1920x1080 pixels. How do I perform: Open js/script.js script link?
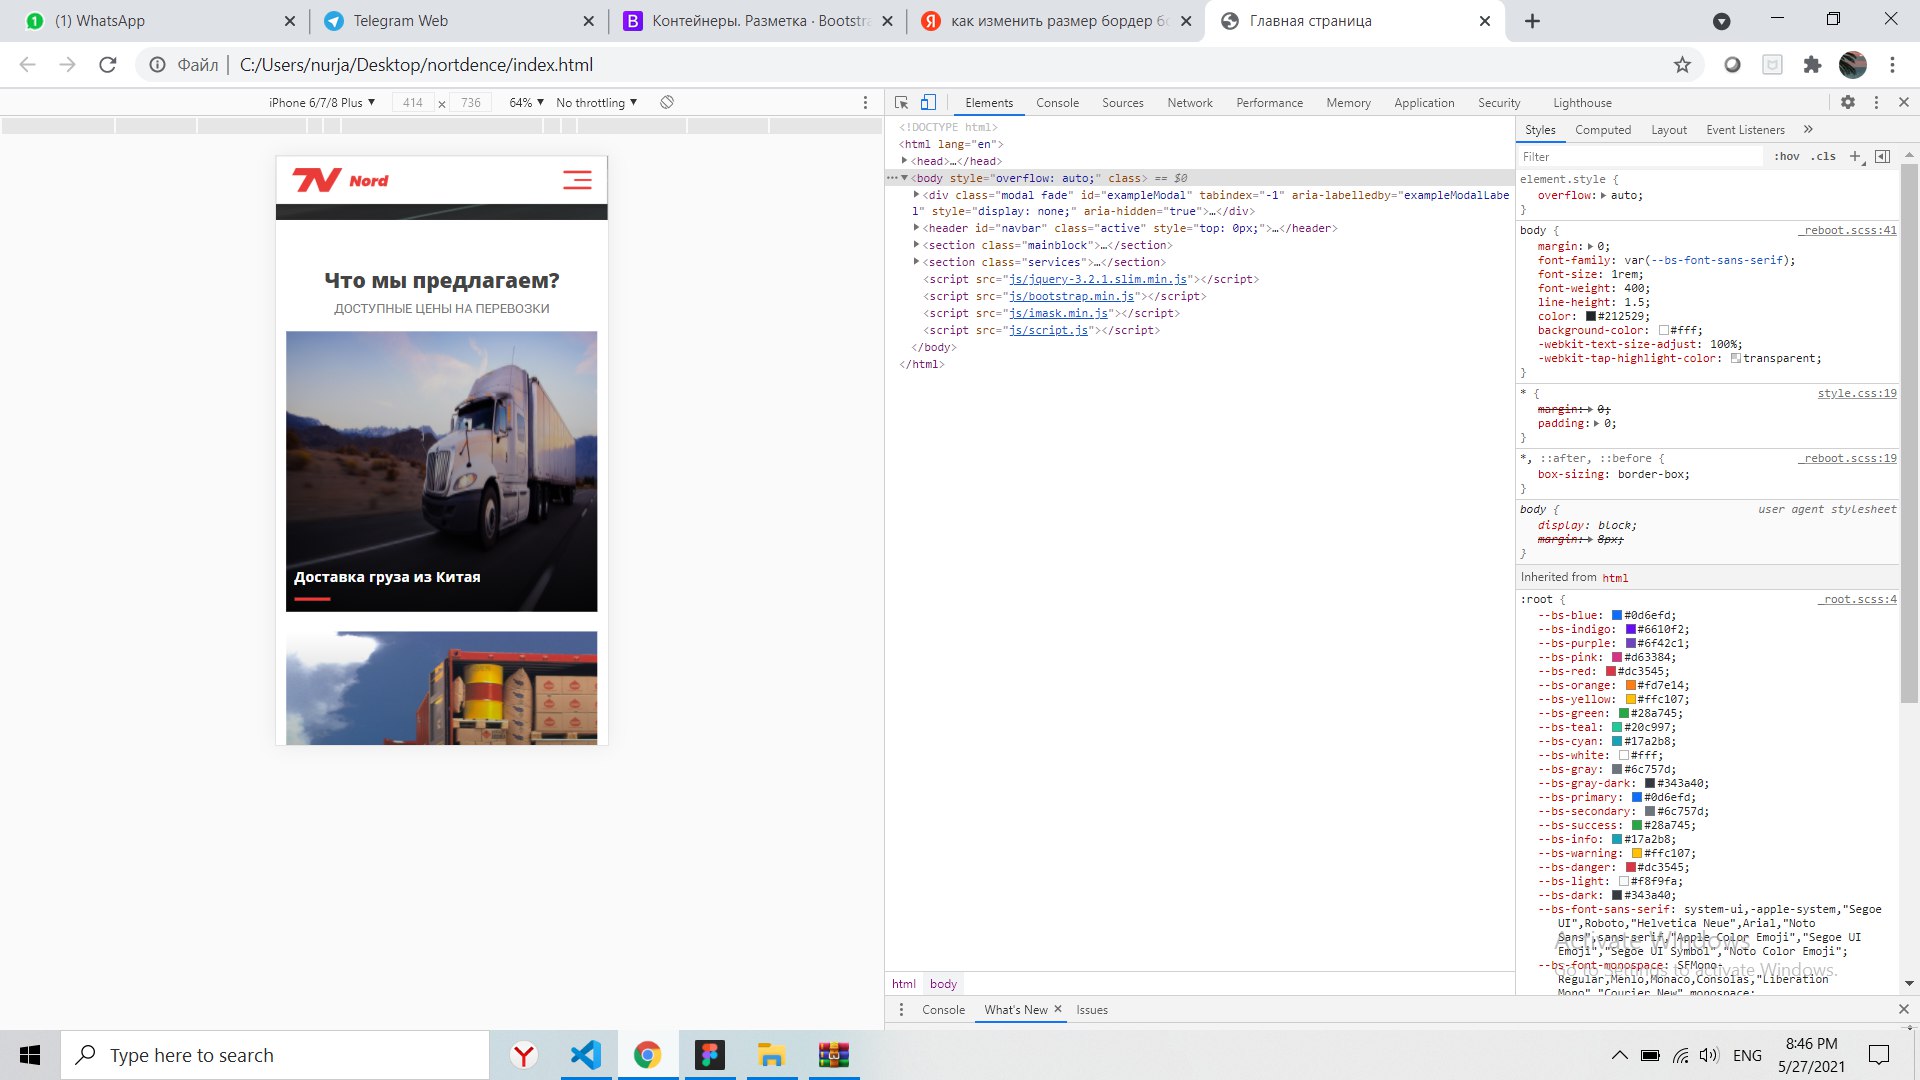coord(1049,330)
